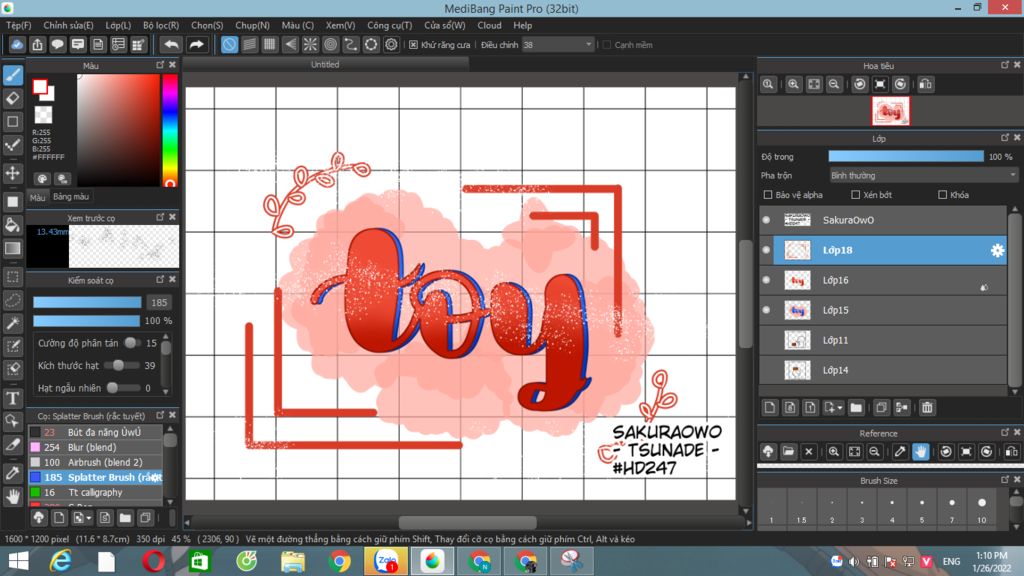Enable the concentric circle snap guide
Image resolution: width=1024 pixels, height=576 pixels.
coord(330,44)
